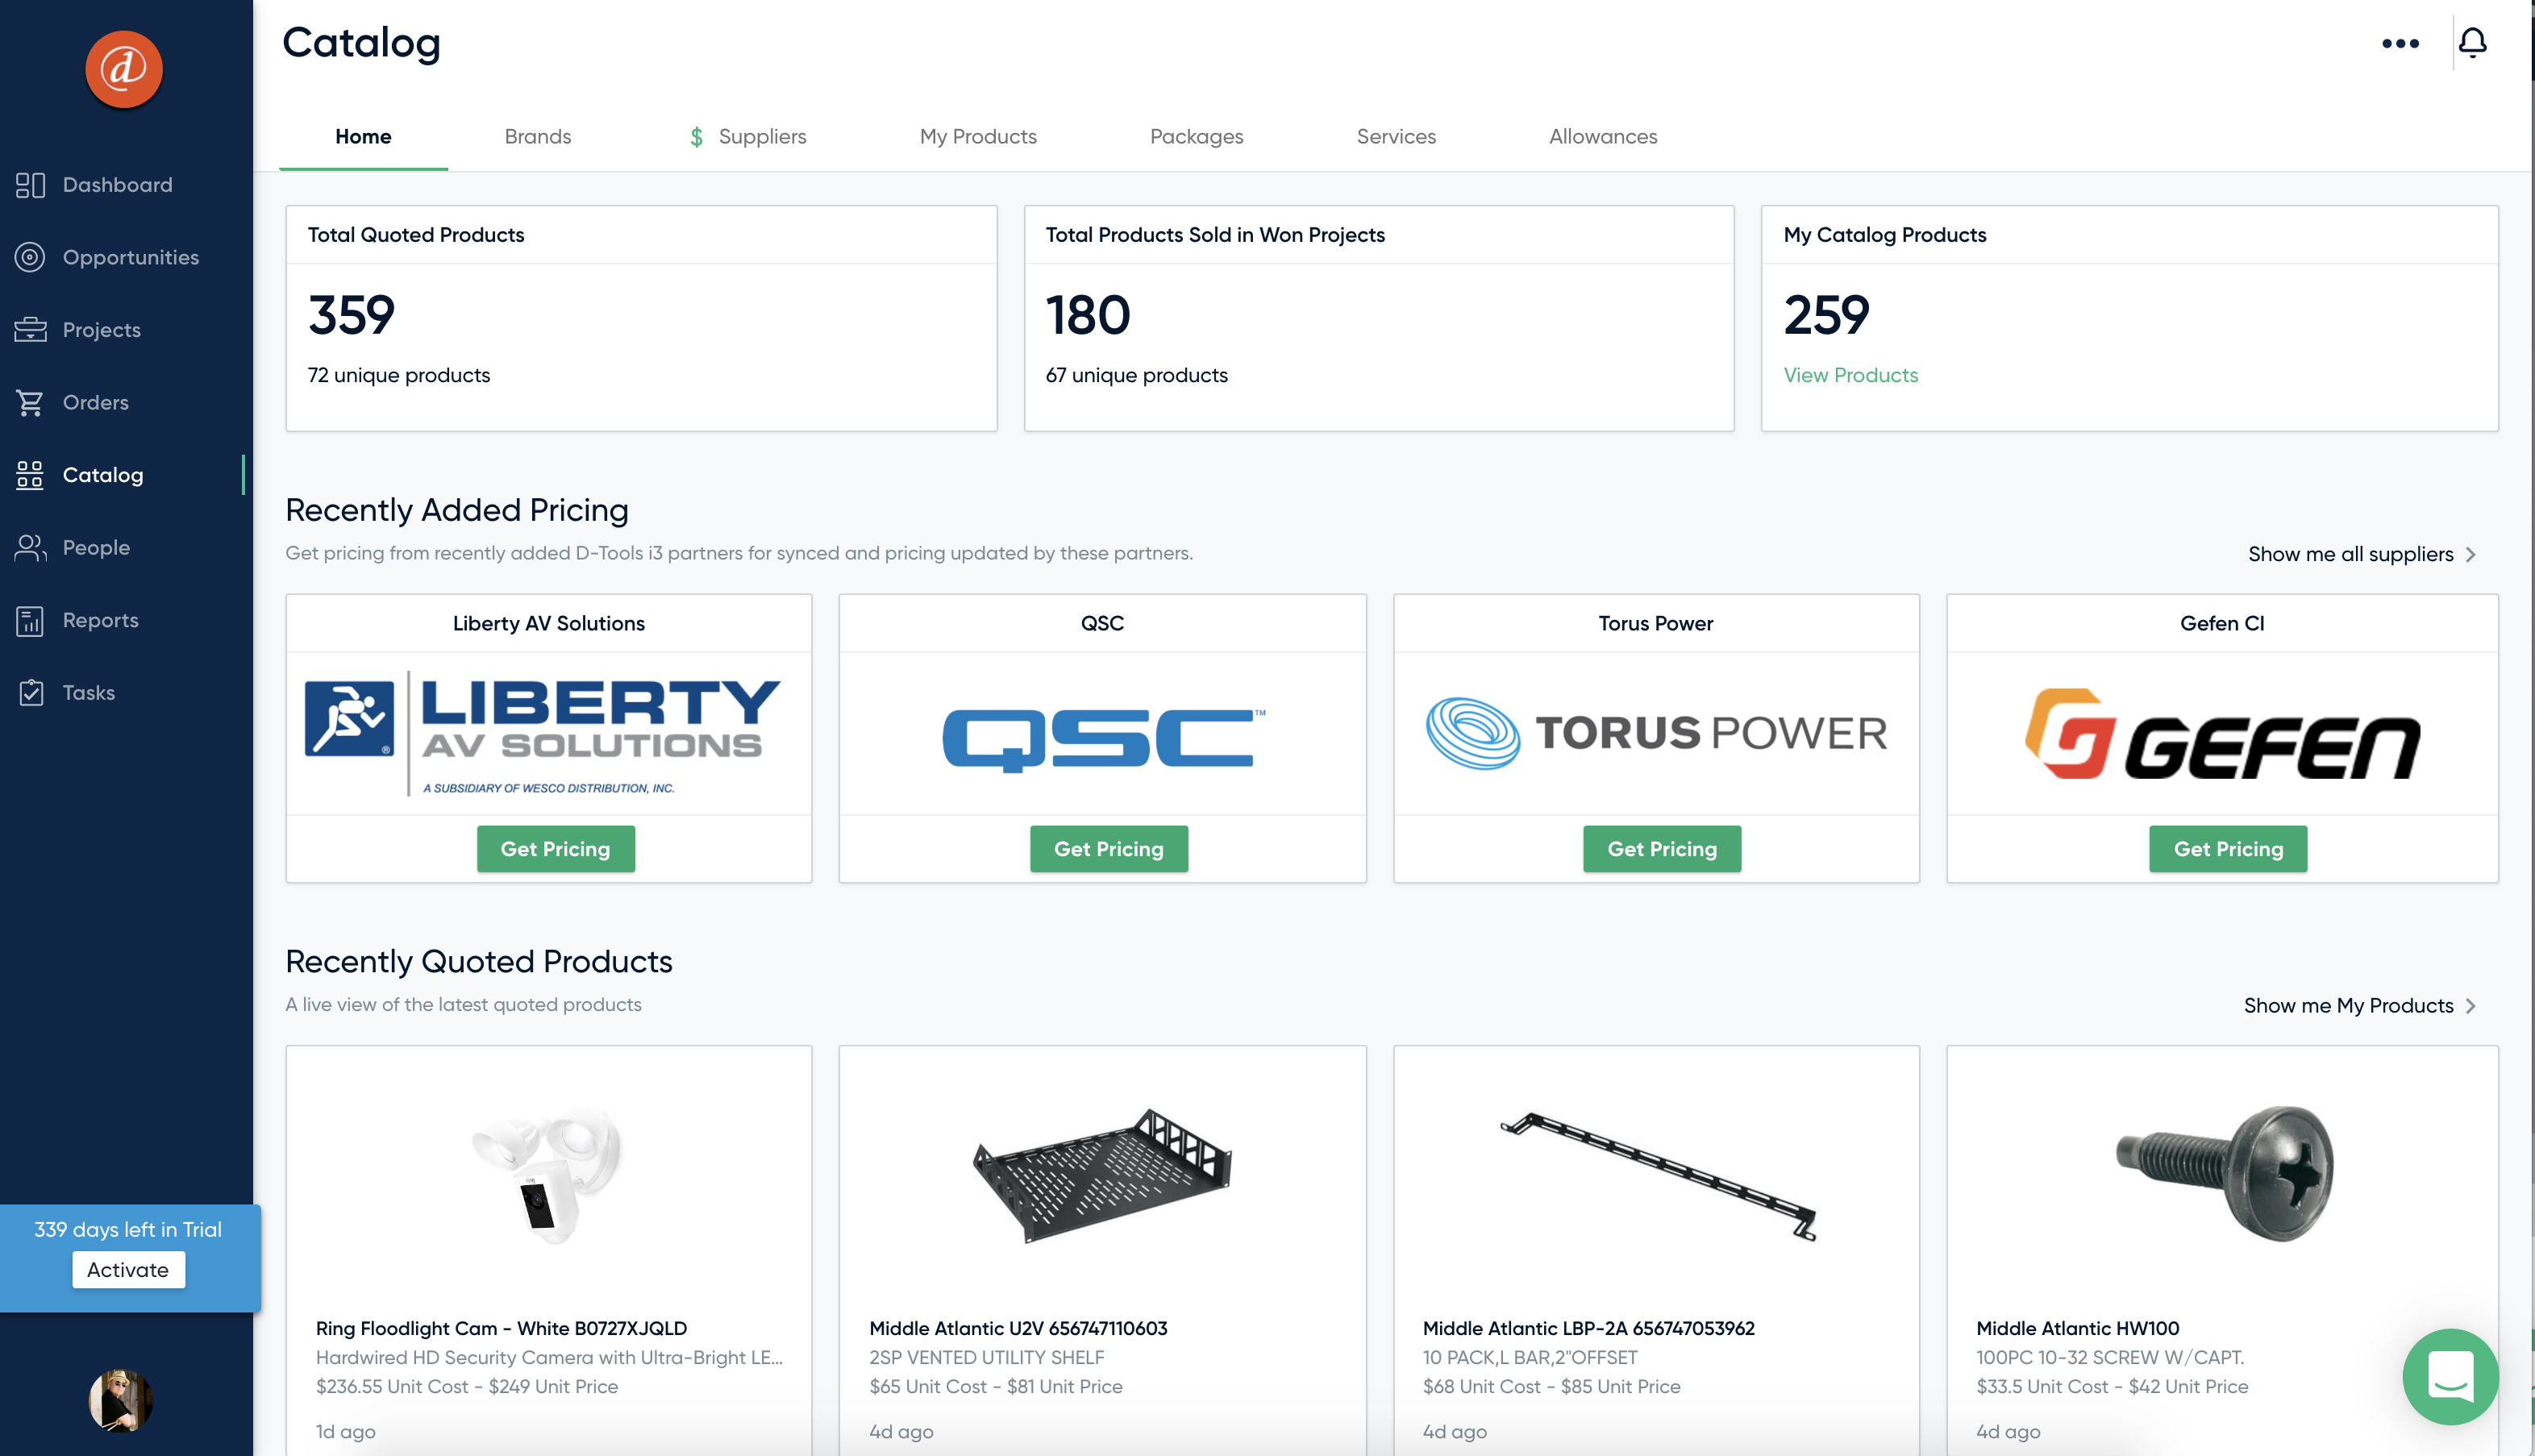This screenshot has width=2535, height=1456.
Task: Open Orders cart in sidebar
Action: point(72,402)
